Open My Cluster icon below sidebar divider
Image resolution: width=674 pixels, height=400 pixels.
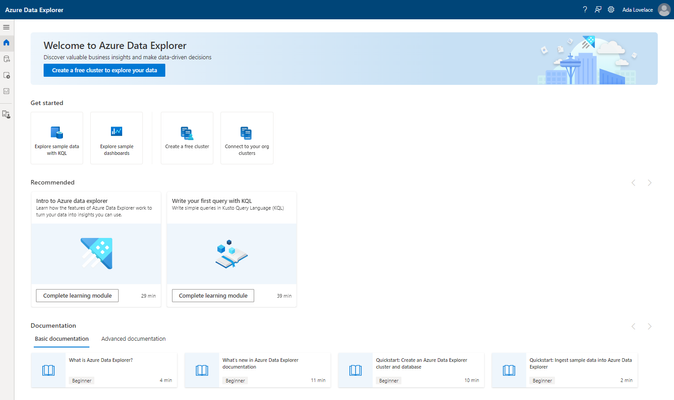point(6,114)
